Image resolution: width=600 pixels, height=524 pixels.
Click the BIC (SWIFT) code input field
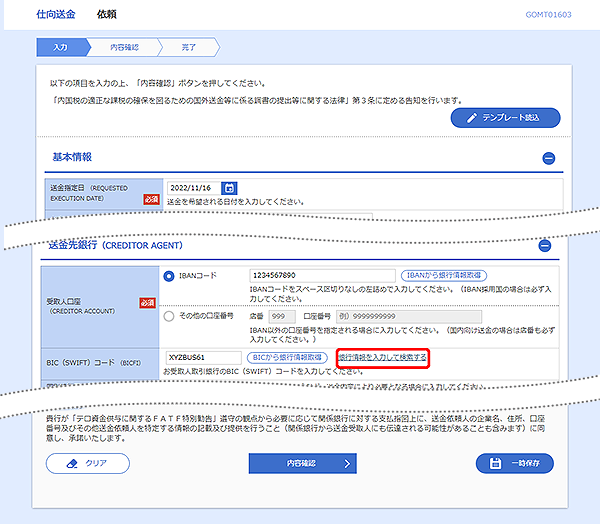click(204, 357)
